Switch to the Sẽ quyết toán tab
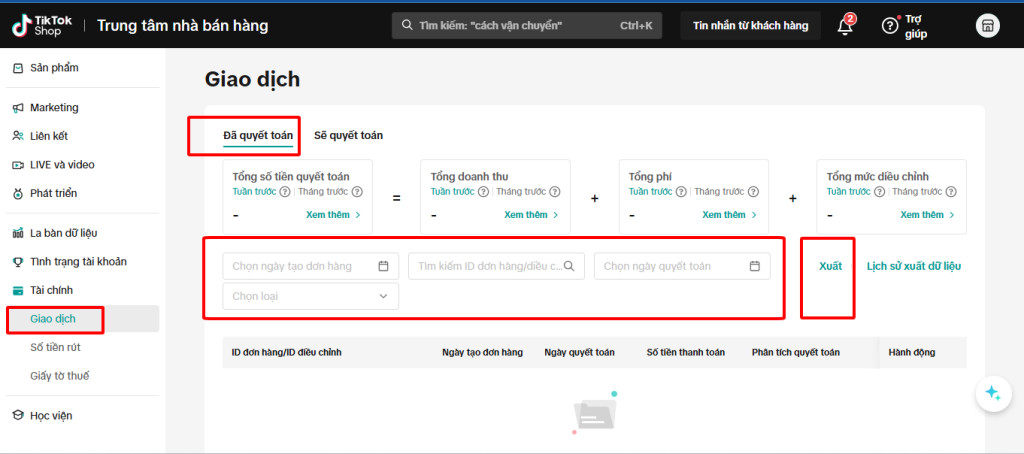The image size is (1024, 454). [348, 135]
